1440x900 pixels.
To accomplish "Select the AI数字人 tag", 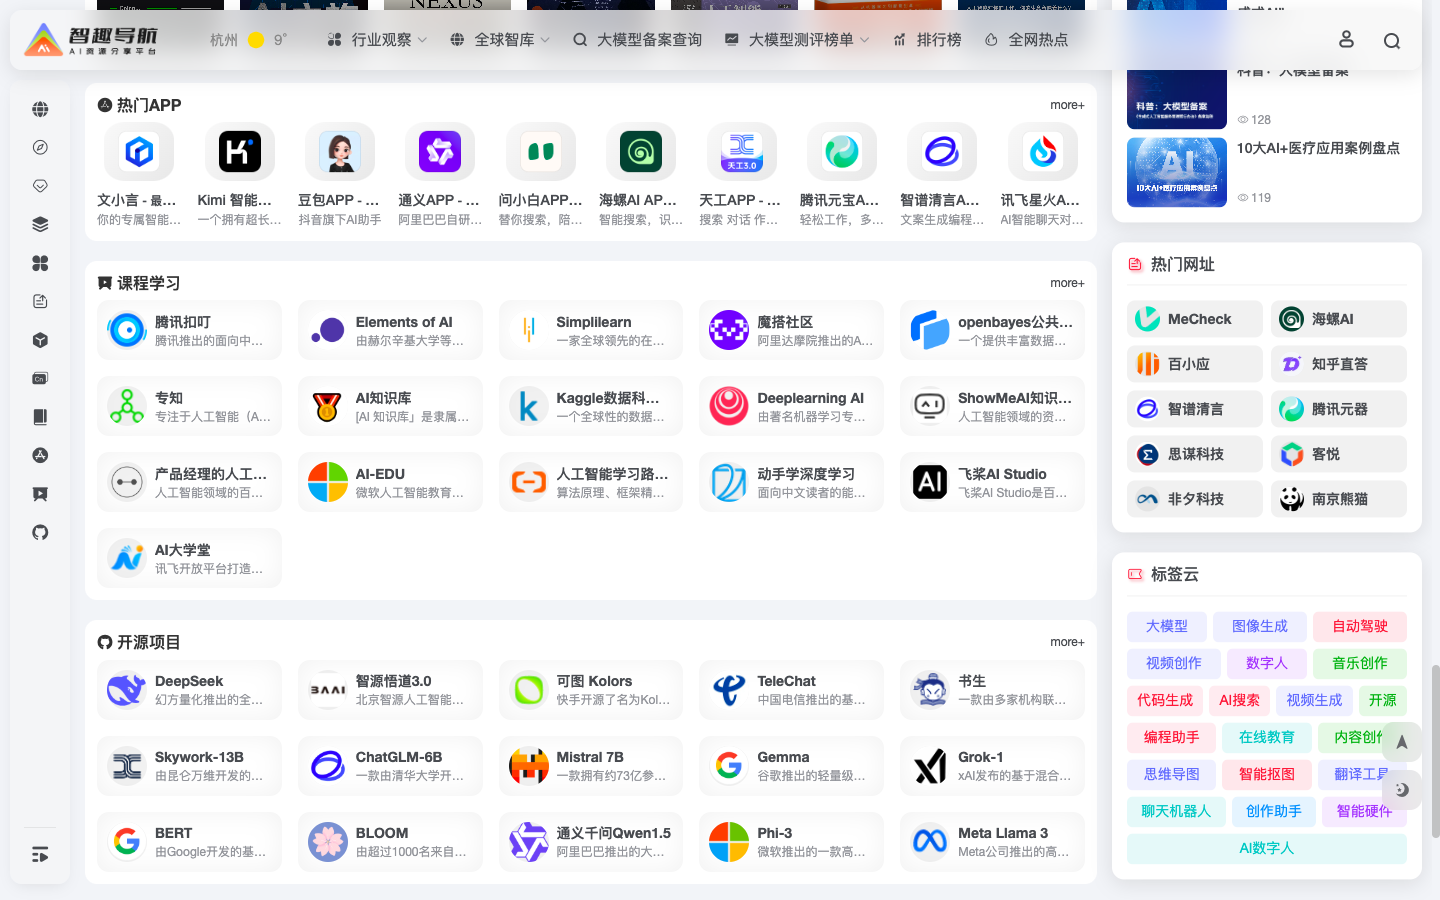I will tap(1267, 848).
